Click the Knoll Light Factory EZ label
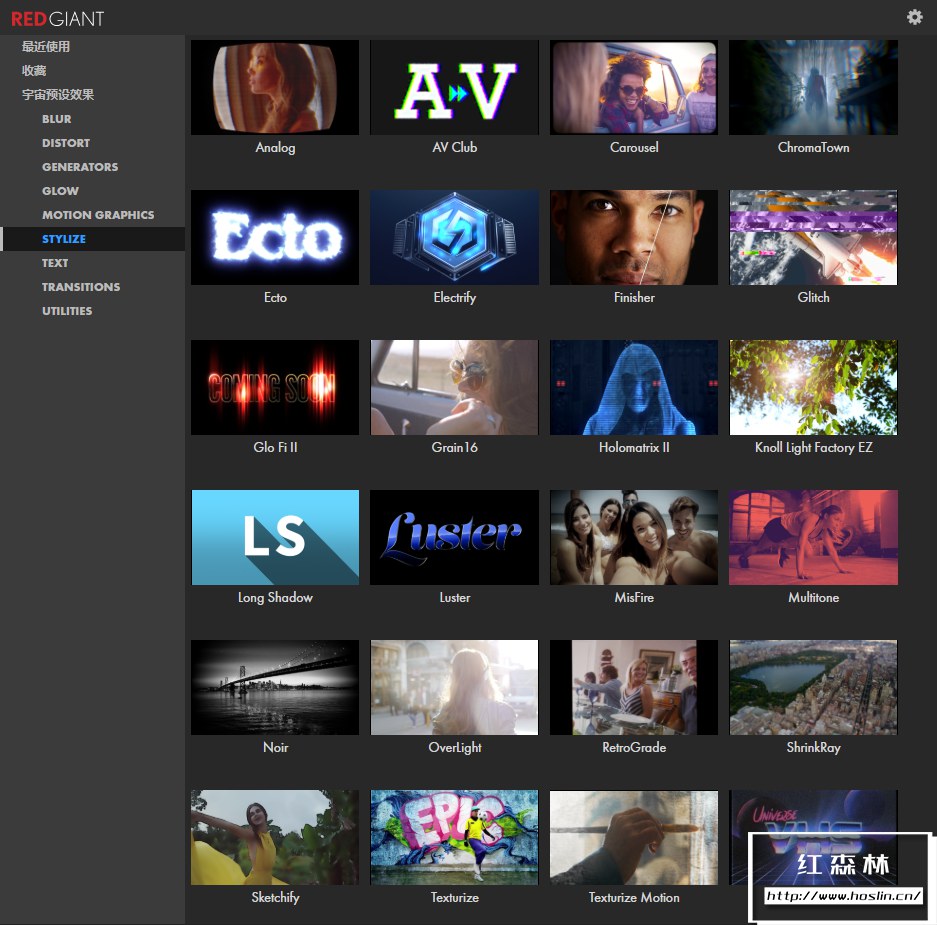937x925 pixels. coord(813,448)
